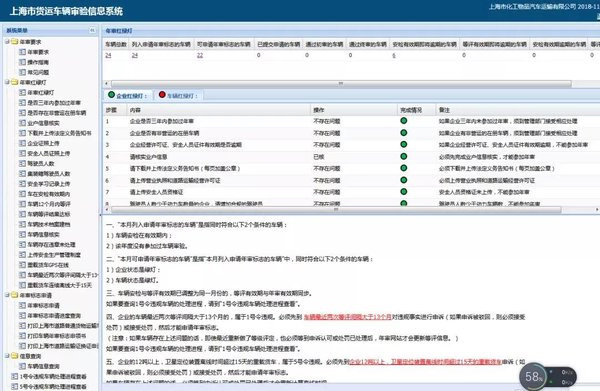Click the horizontal scrollbar under vehicle summary
This screenshot has width=600, height=391.
(x=341, y=83)
